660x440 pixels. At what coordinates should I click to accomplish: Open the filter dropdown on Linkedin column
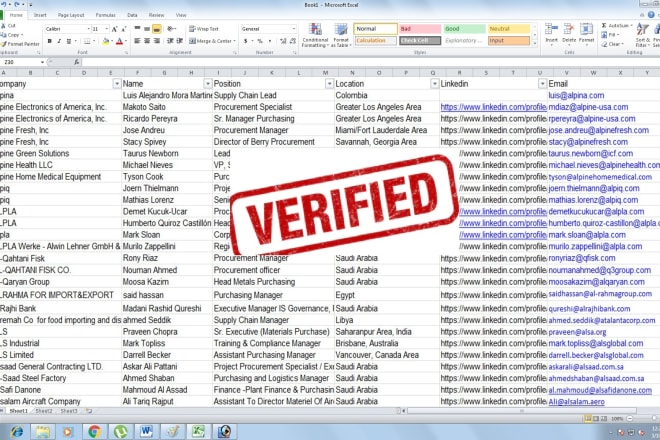pyautogui.click(x=542, y=84)
